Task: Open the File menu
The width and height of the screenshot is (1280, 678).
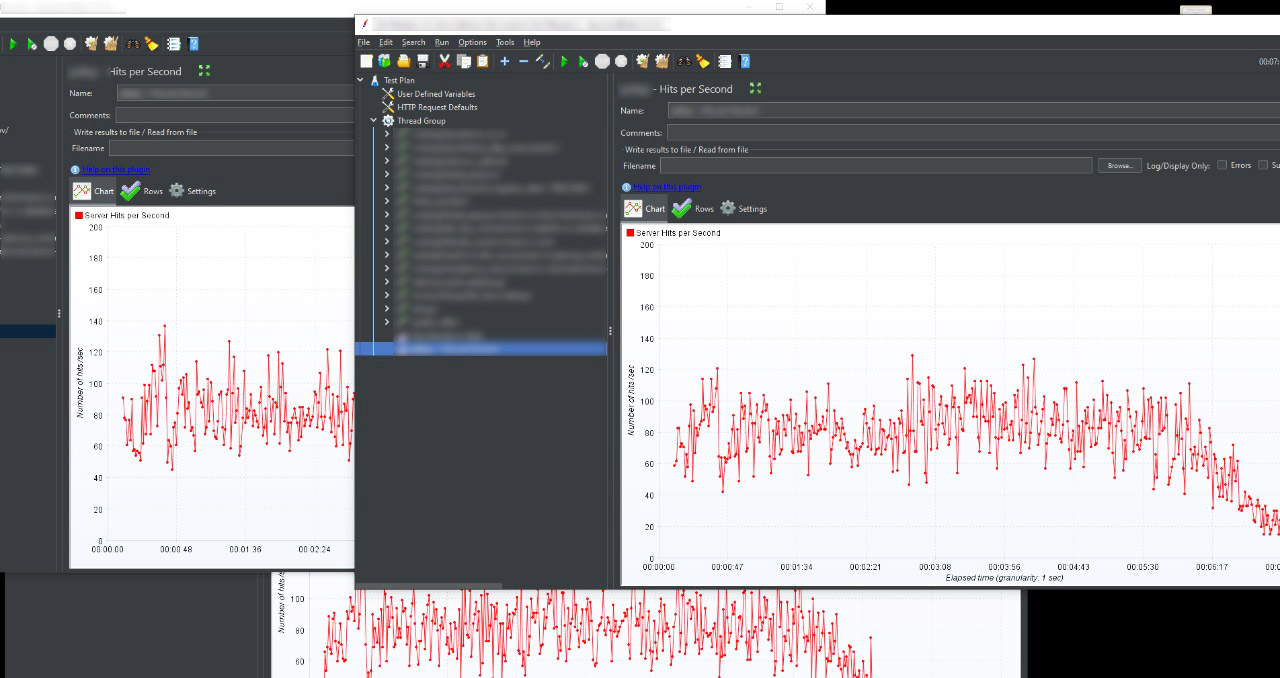Action: [x=364, y=42]
